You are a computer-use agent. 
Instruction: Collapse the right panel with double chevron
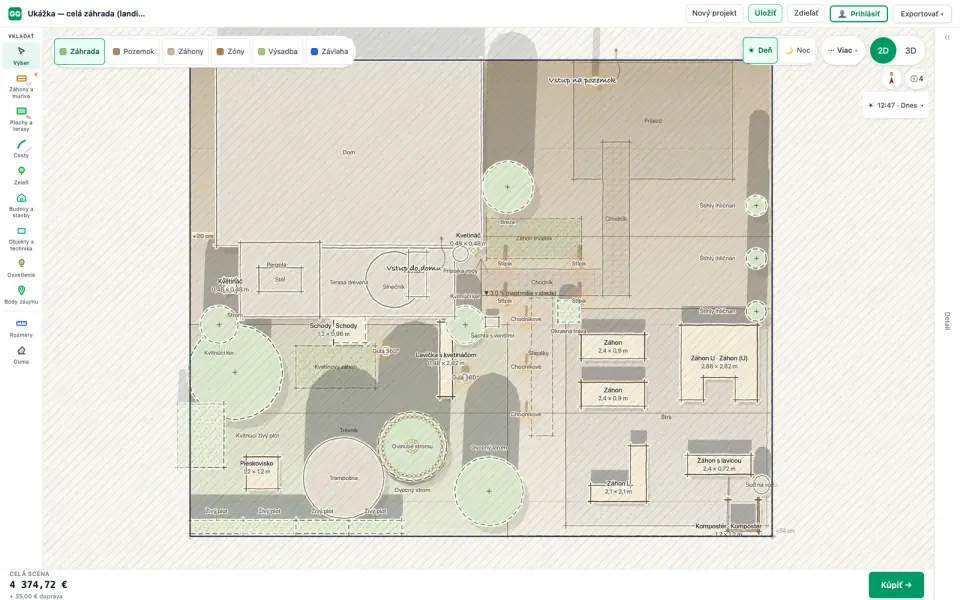pyautogui.click(x=947, y=37)
